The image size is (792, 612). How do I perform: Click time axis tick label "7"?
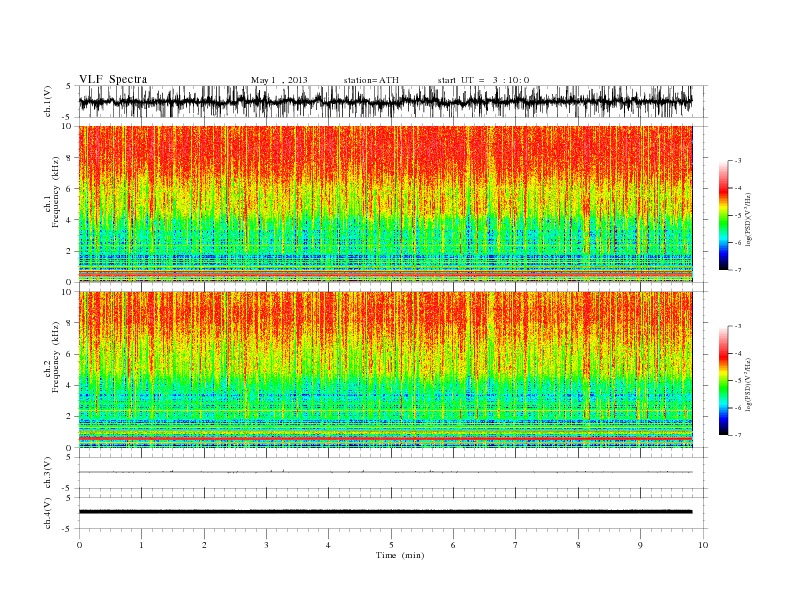coord(516,545)
